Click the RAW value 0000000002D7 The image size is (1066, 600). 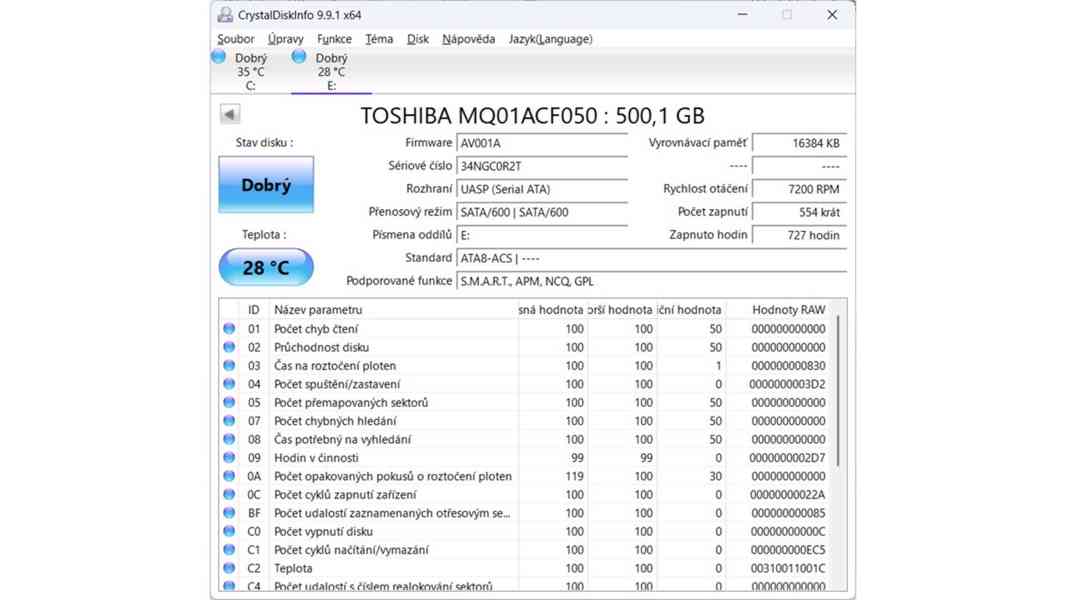(x=787, y=457)
